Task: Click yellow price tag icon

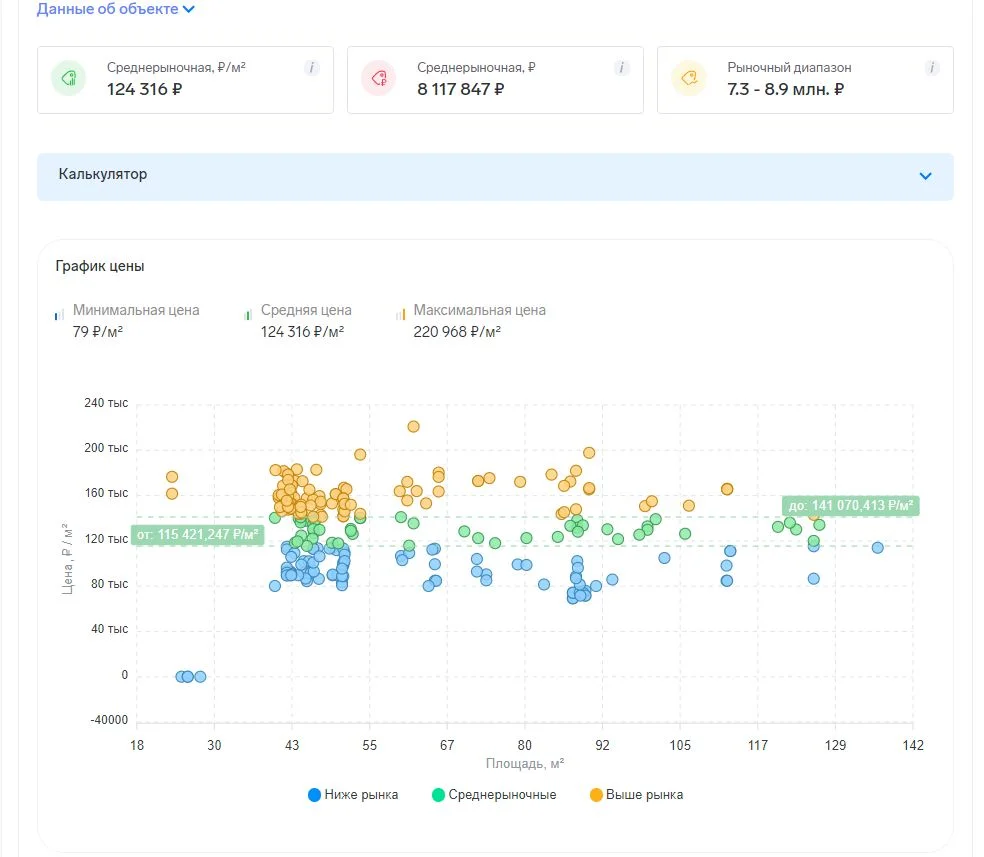Action: point(689,78)
